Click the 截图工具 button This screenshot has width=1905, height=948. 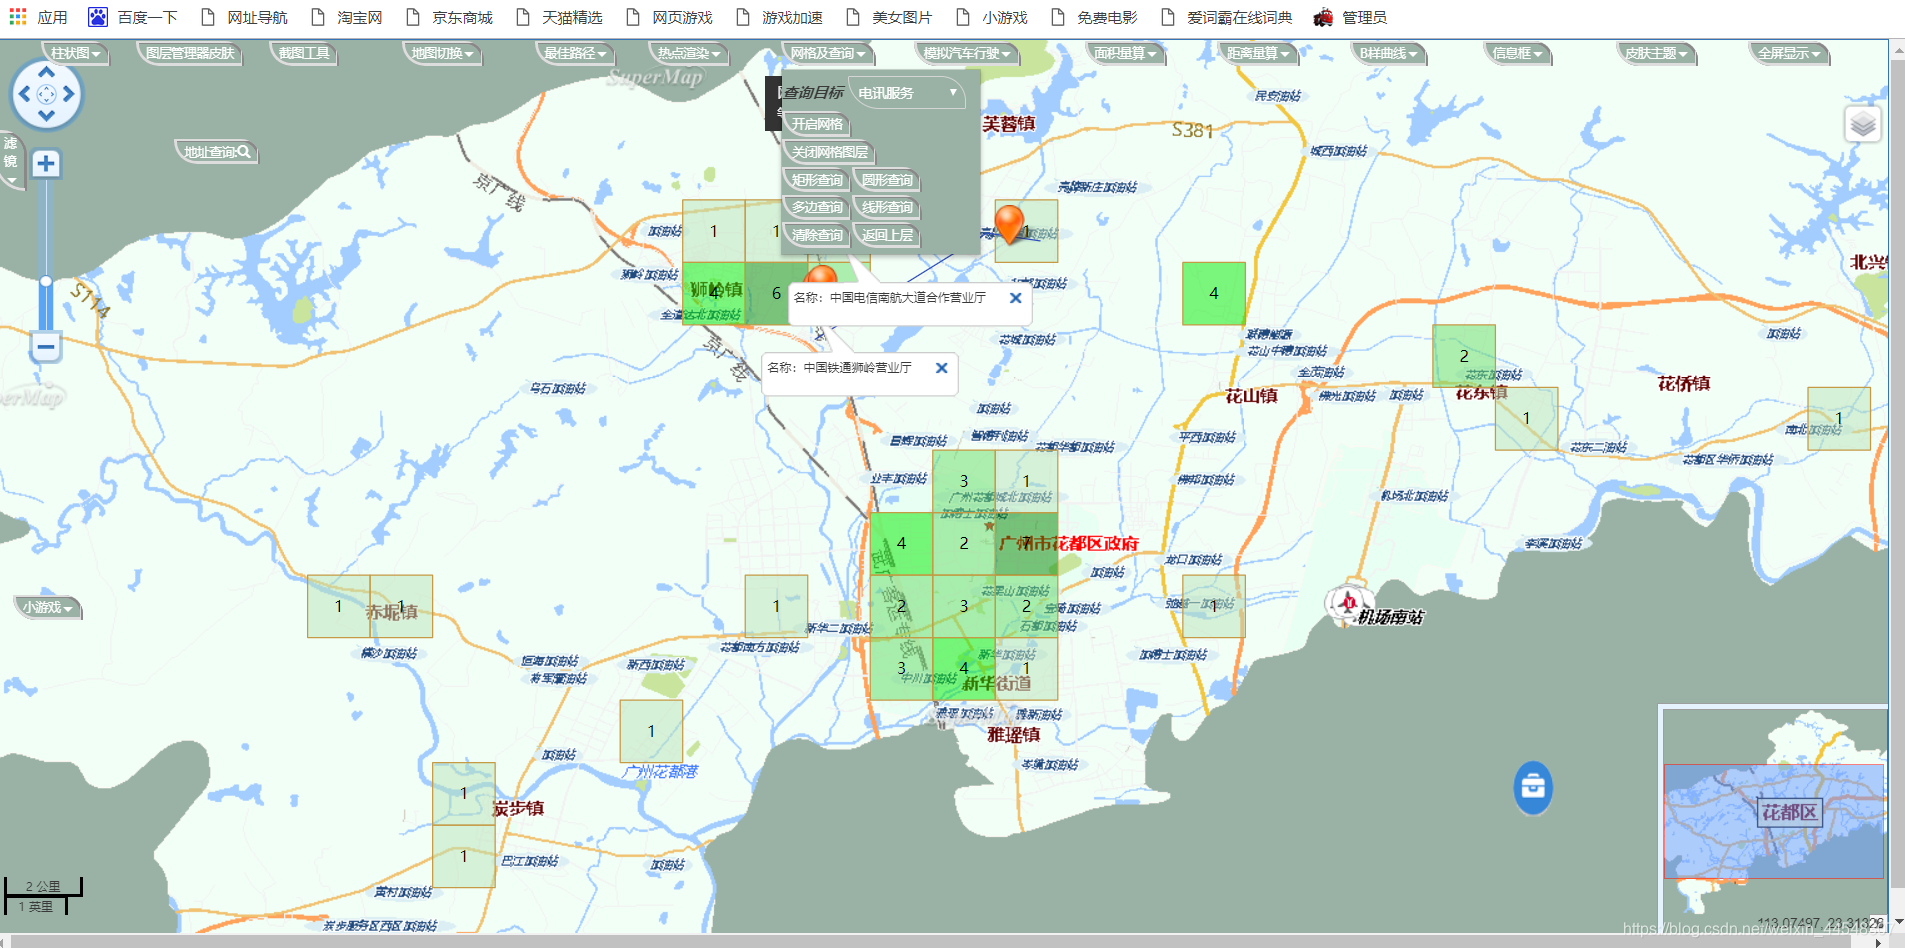pos(304,53)
